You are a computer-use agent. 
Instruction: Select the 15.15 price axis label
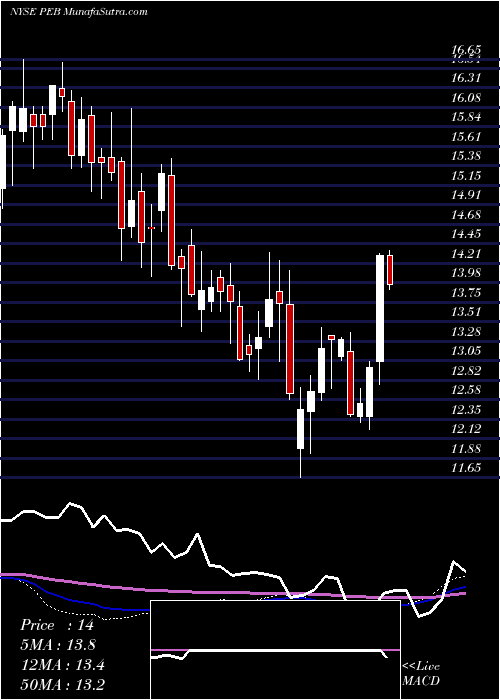(x=466, y=175)
